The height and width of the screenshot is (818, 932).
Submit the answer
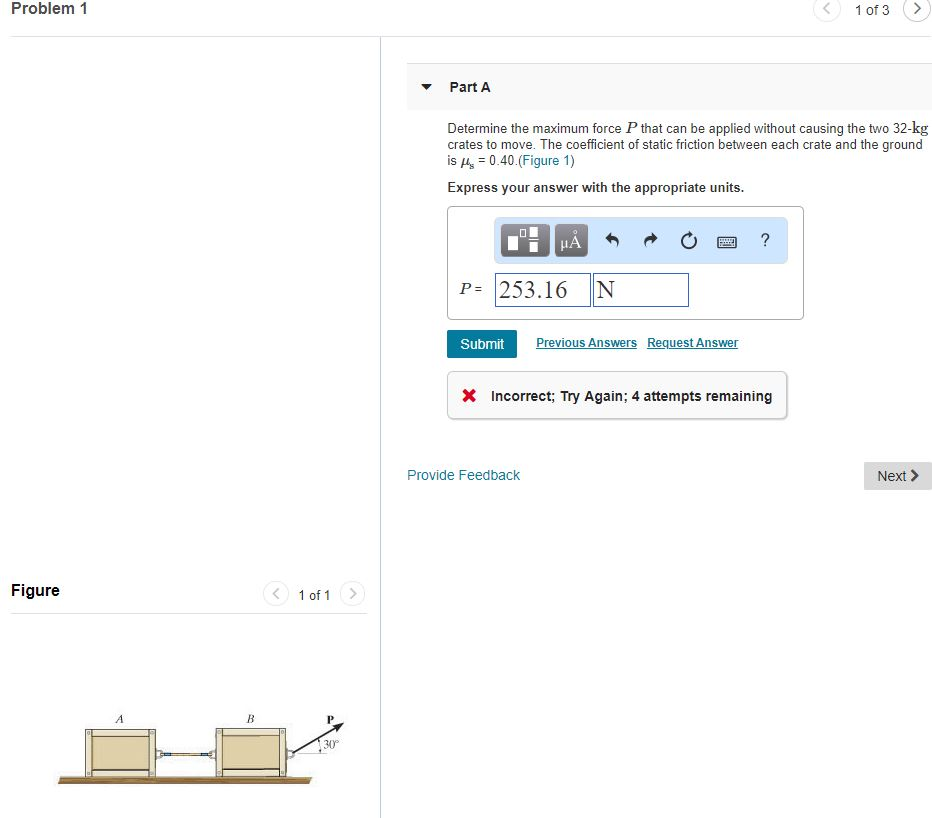tap(482, 343)
